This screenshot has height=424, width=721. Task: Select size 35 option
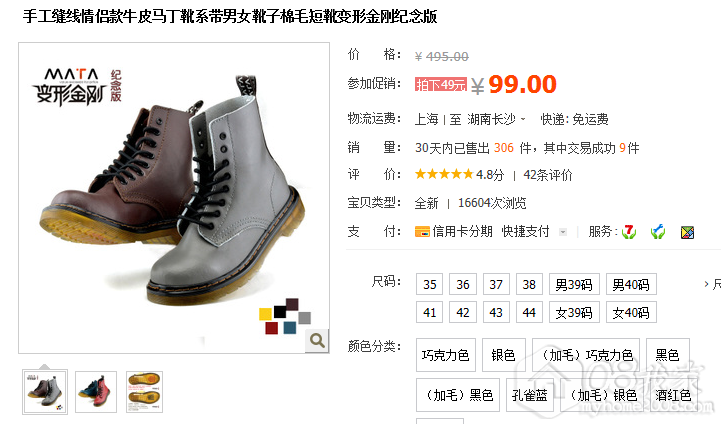click(x=429, y=284)
